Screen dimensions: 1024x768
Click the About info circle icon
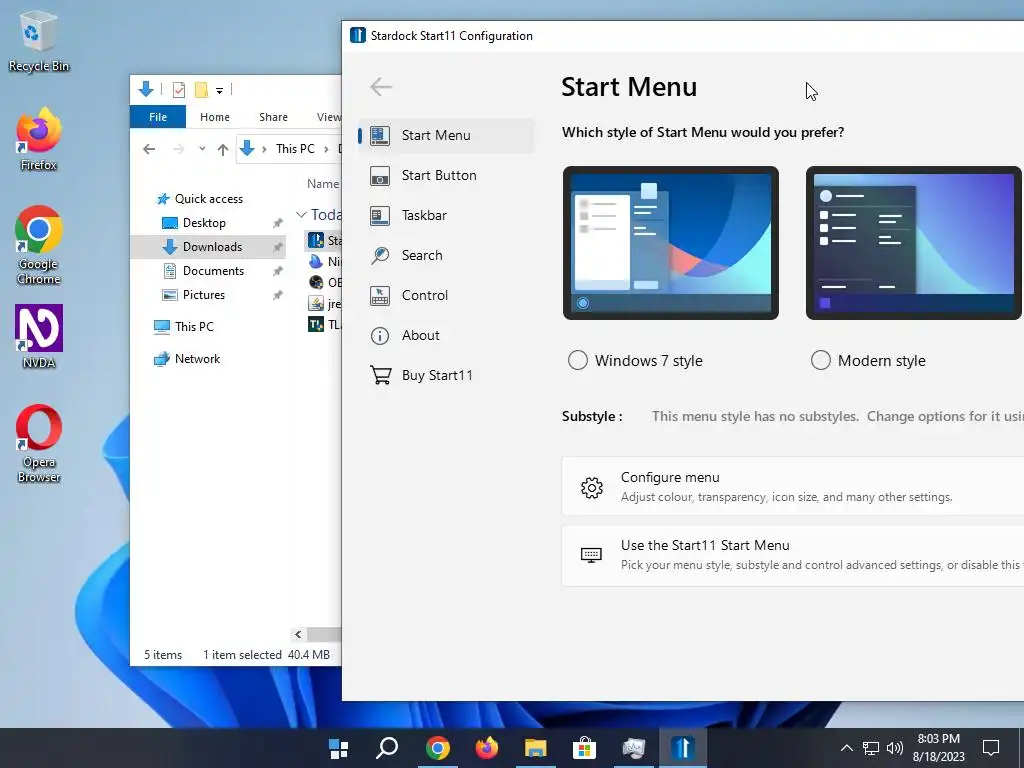(380, 336)
